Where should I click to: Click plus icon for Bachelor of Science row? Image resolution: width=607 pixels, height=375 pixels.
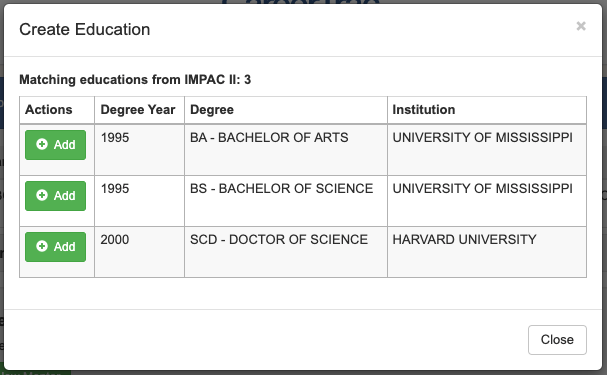coord(42,195)
